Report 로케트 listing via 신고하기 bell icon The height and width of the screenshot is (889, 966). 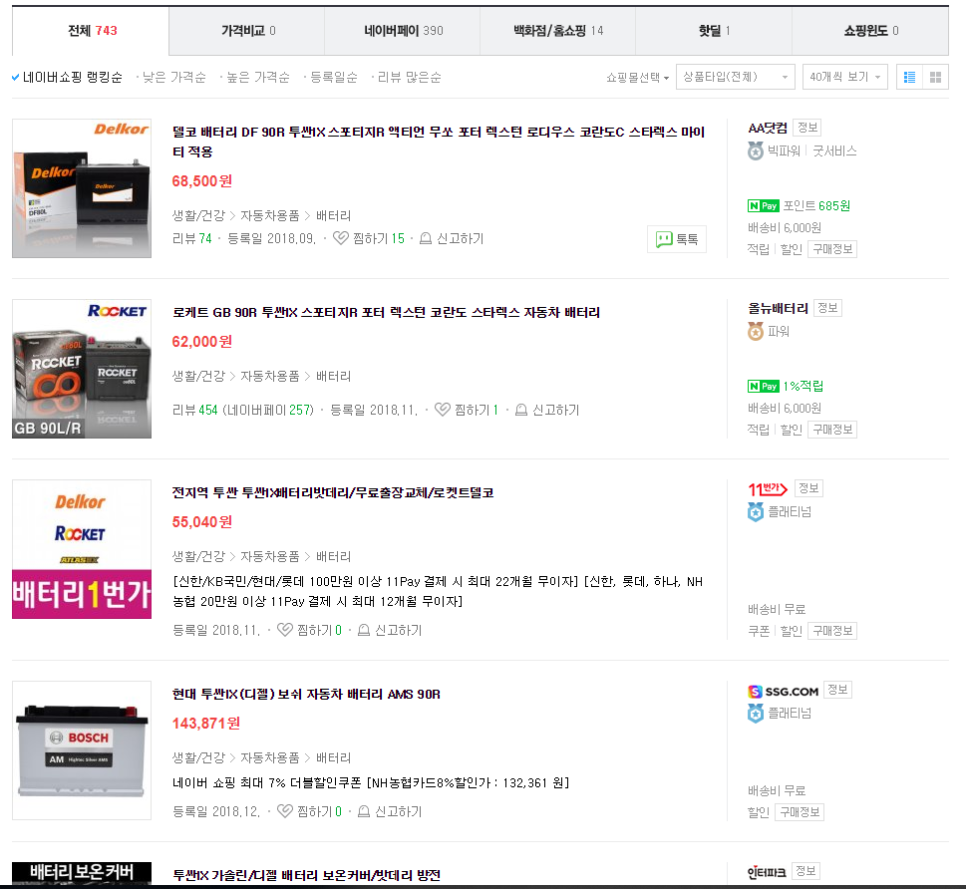521,410
